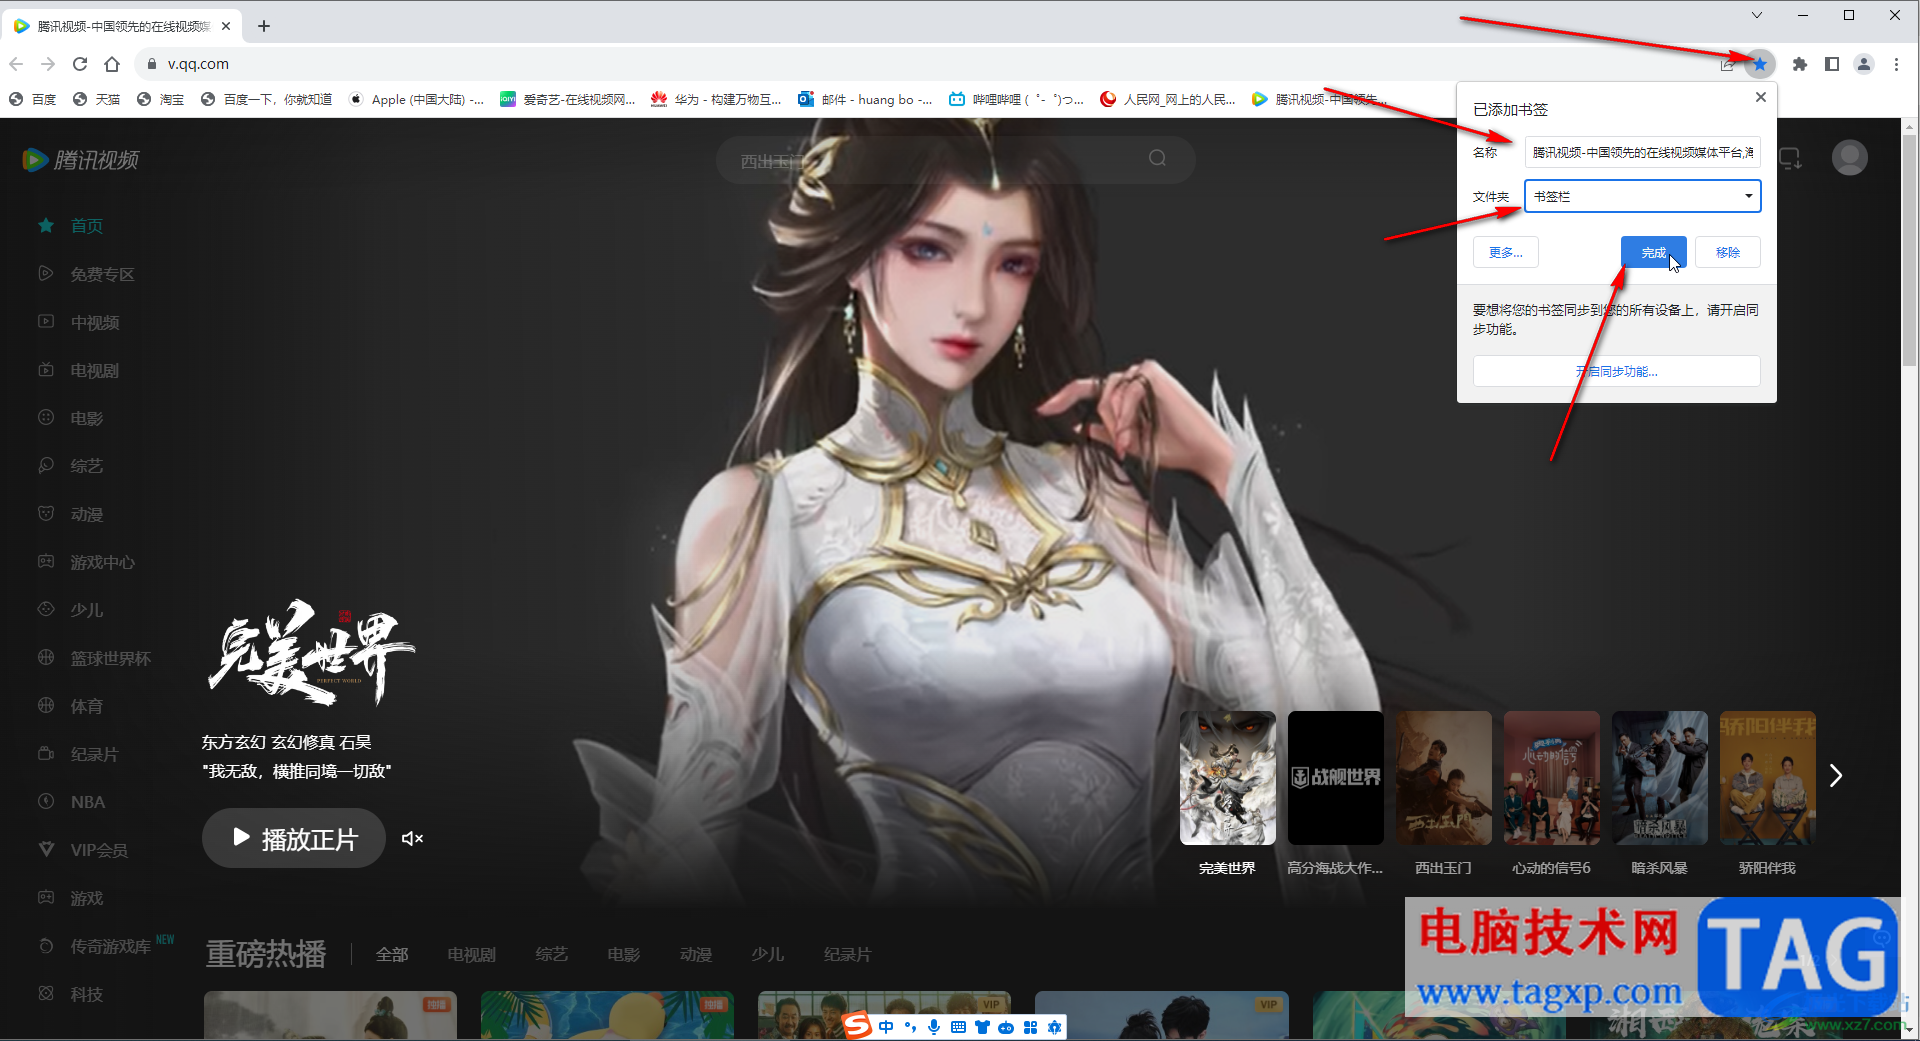Expand the tab search chevron
The width and height of the screenshot is (1920, 1041).
click(x=1756, y=15)
